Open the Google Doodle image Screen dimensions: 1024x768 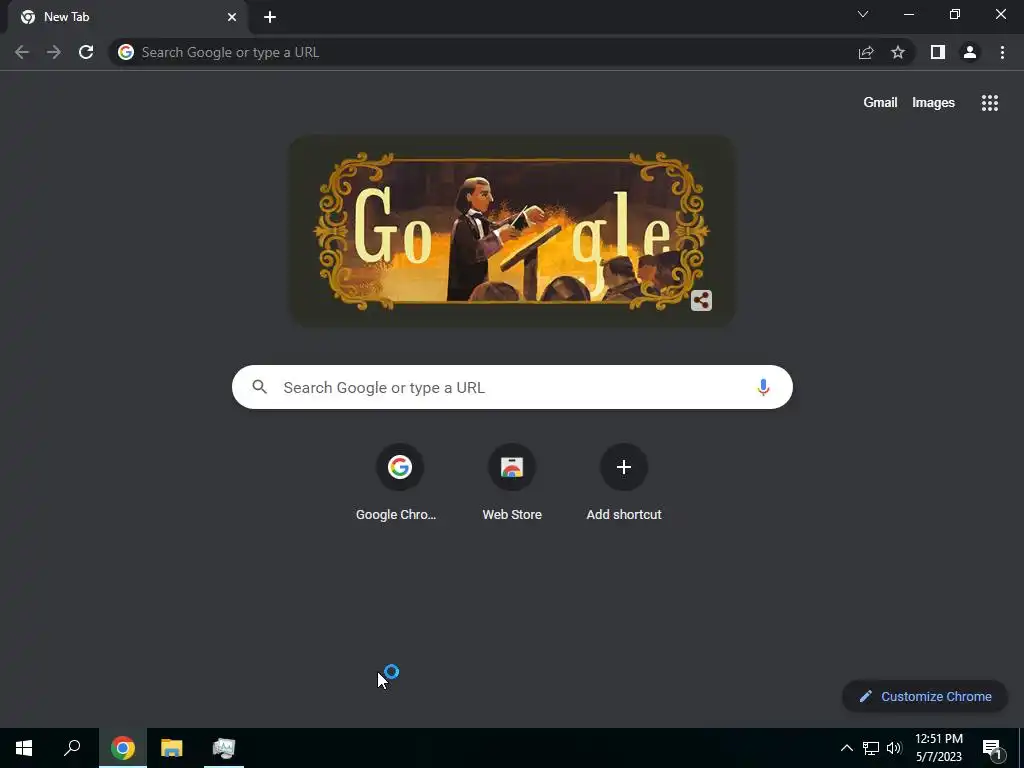pos(512,231)
